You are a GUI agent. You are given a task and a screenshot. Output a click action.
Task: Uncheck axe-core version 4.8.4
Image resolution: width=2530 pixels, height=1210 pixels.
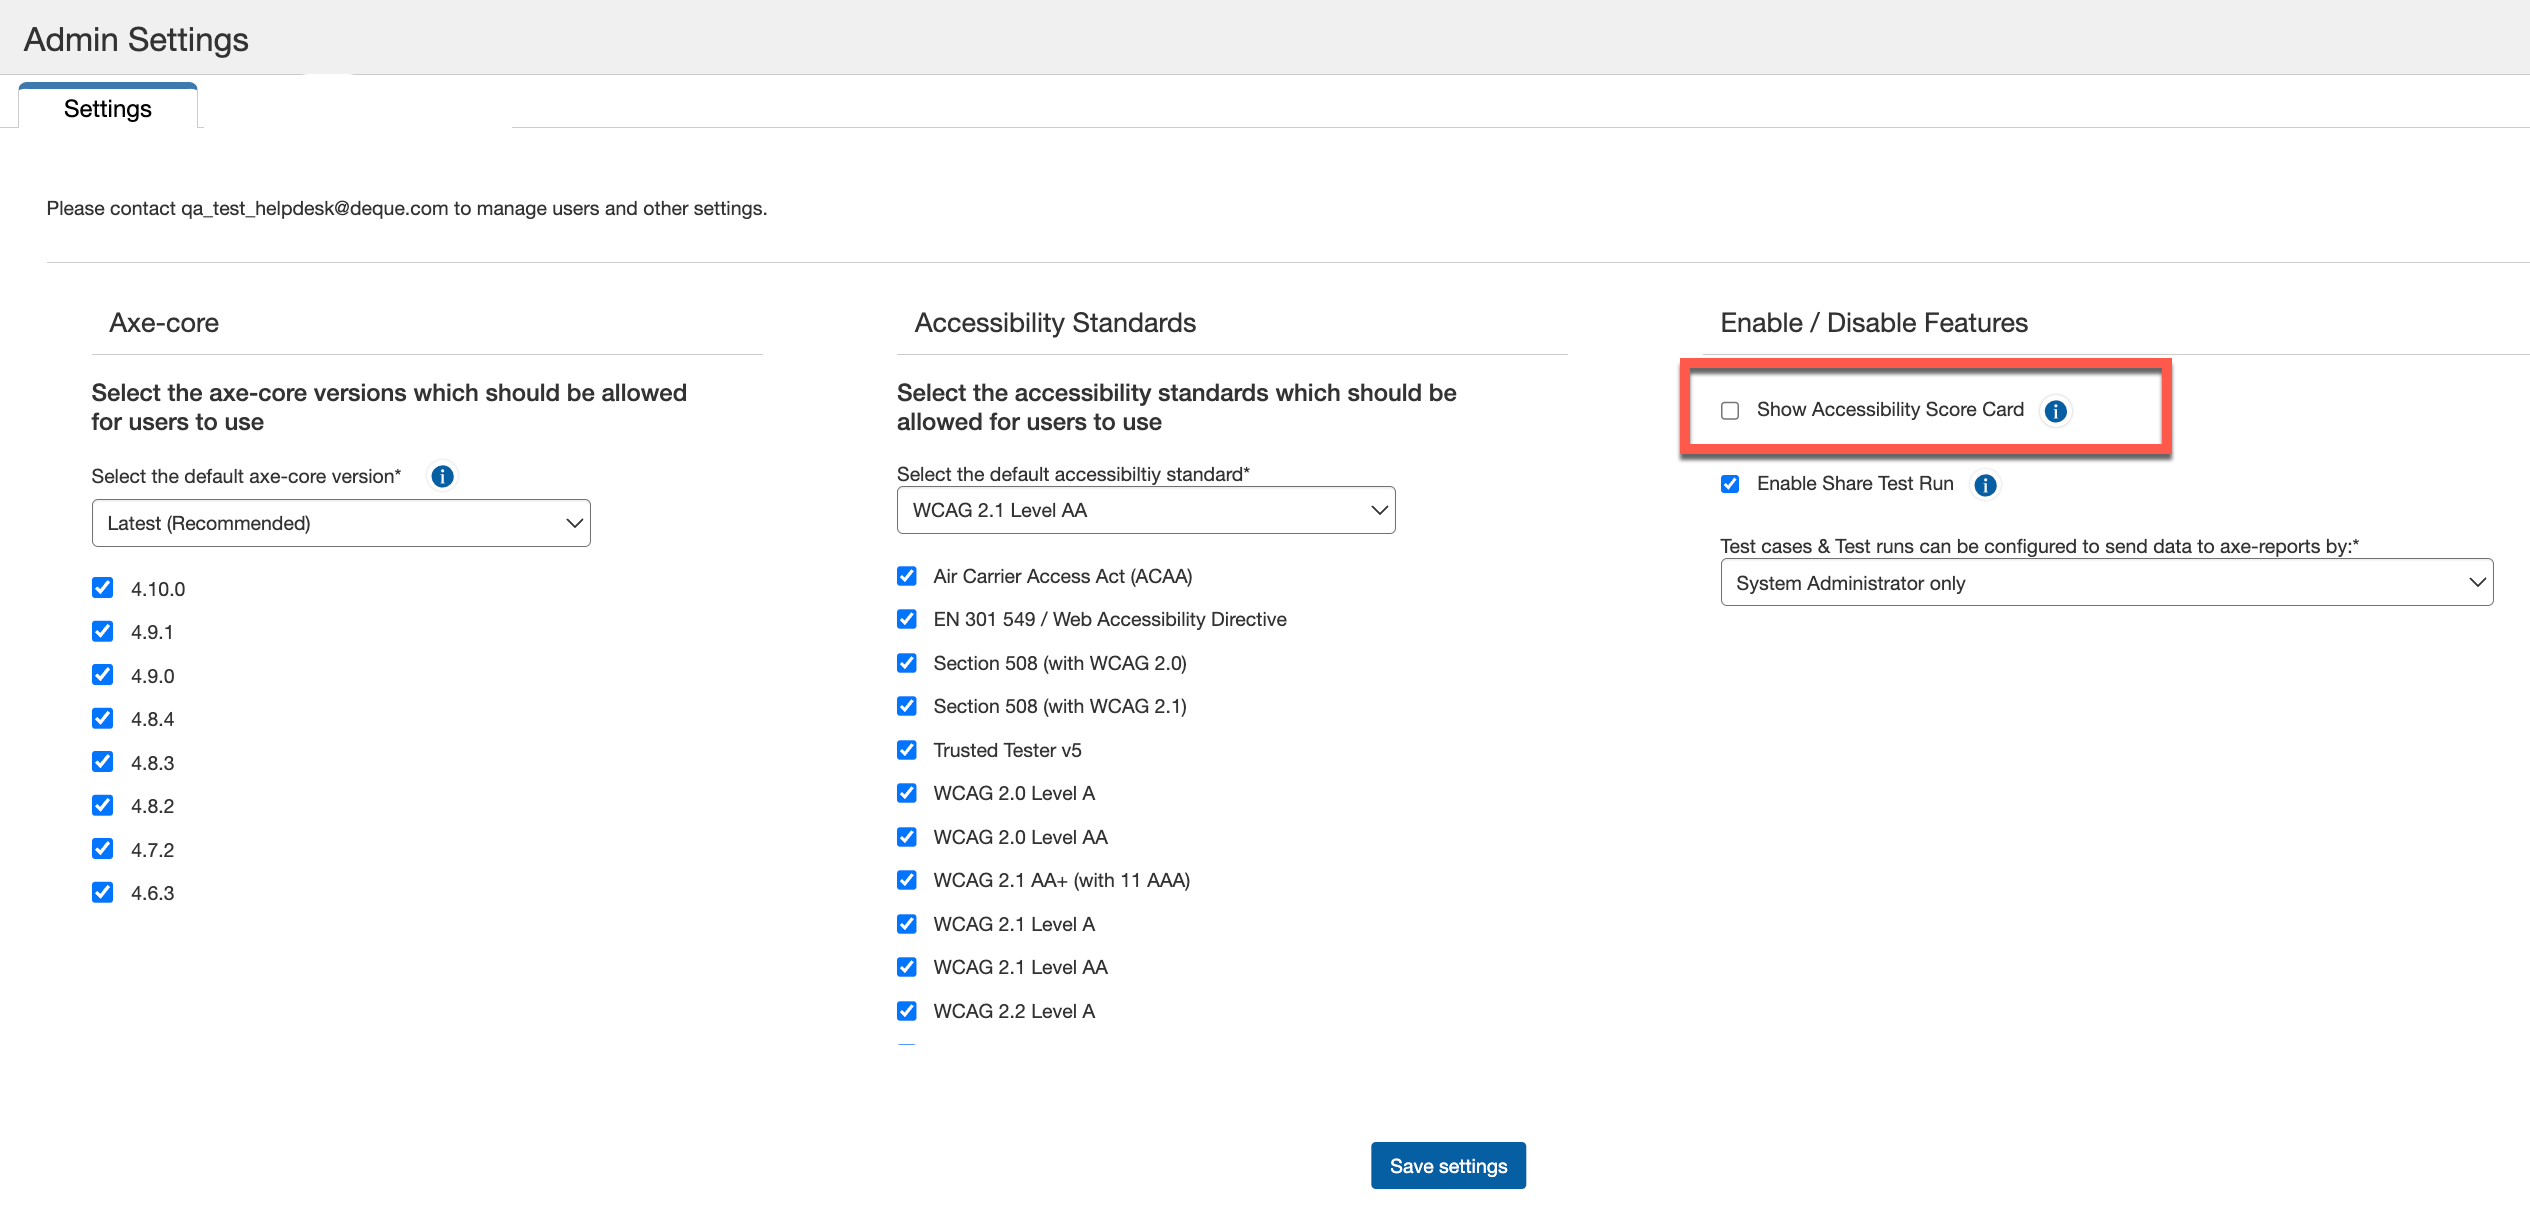102,718
